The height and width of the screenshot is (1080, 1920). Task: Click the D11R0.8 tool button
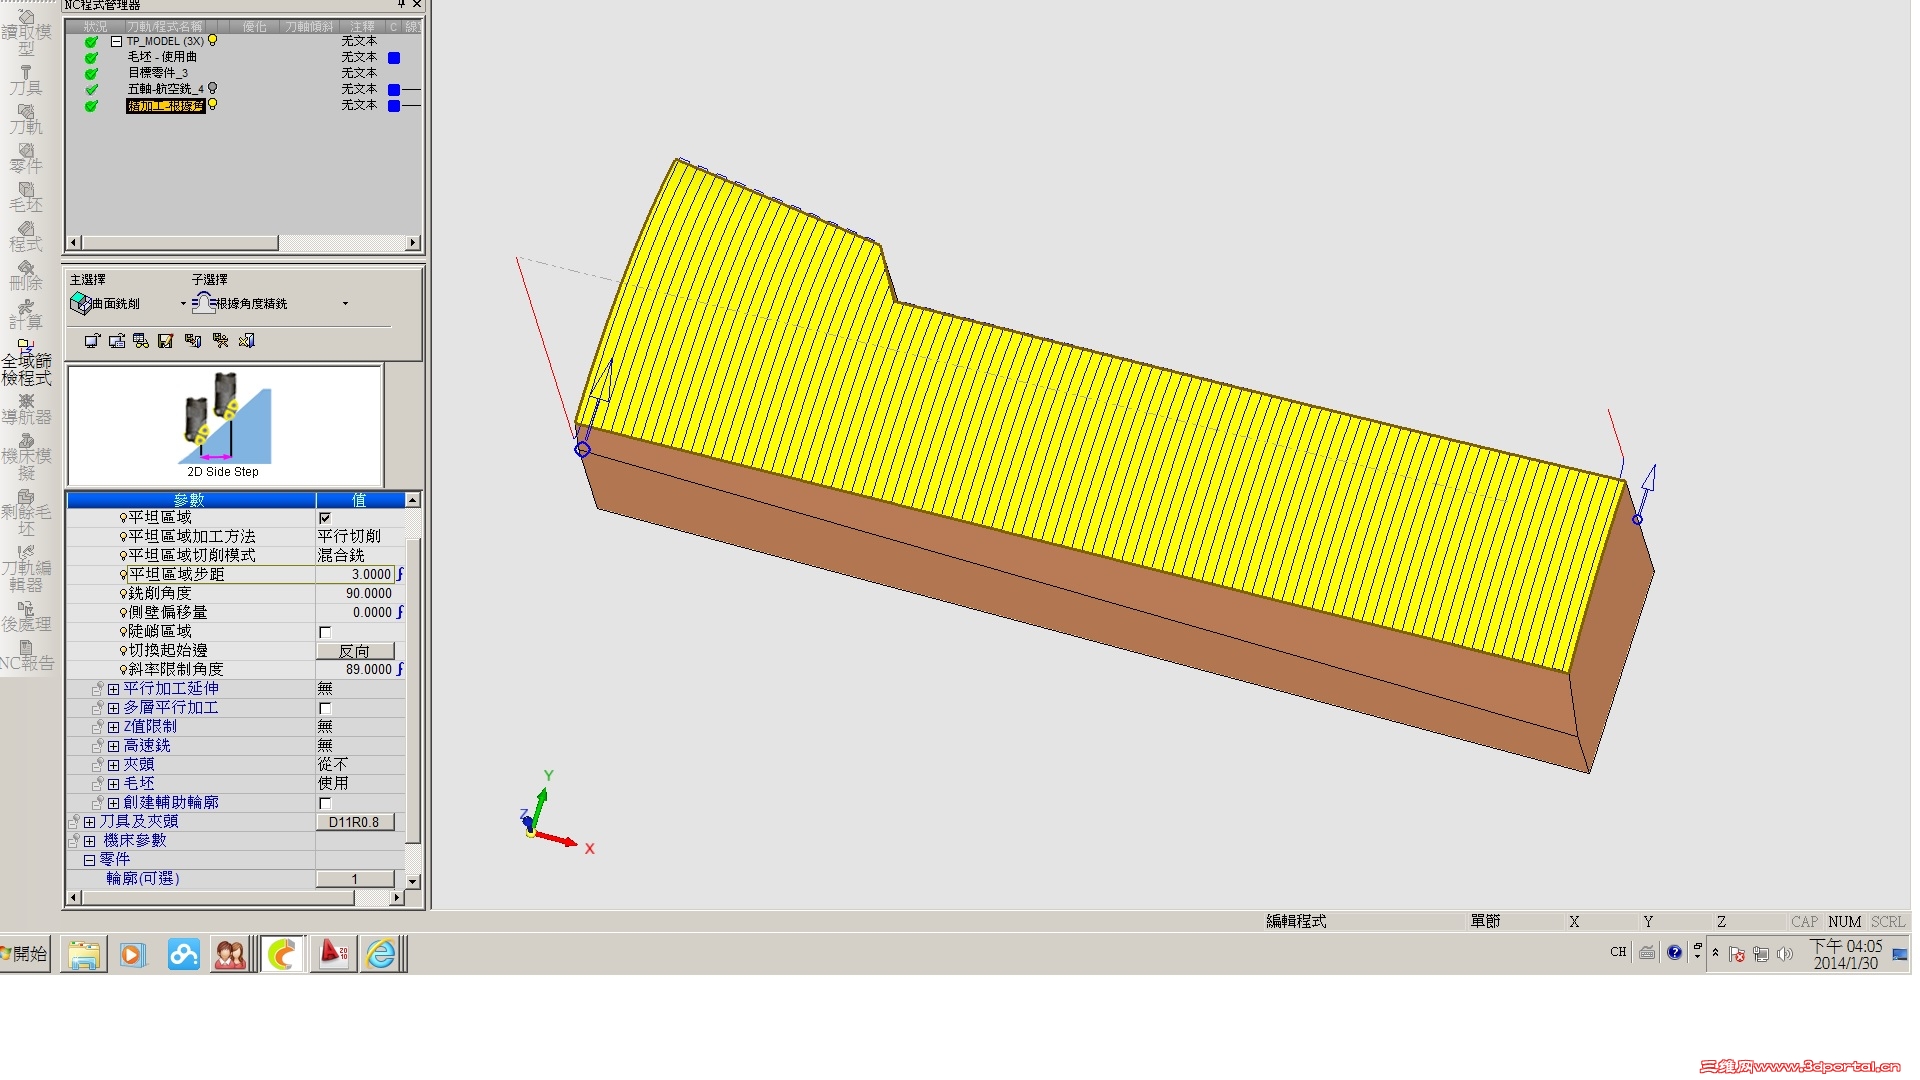tap(355, 822)
